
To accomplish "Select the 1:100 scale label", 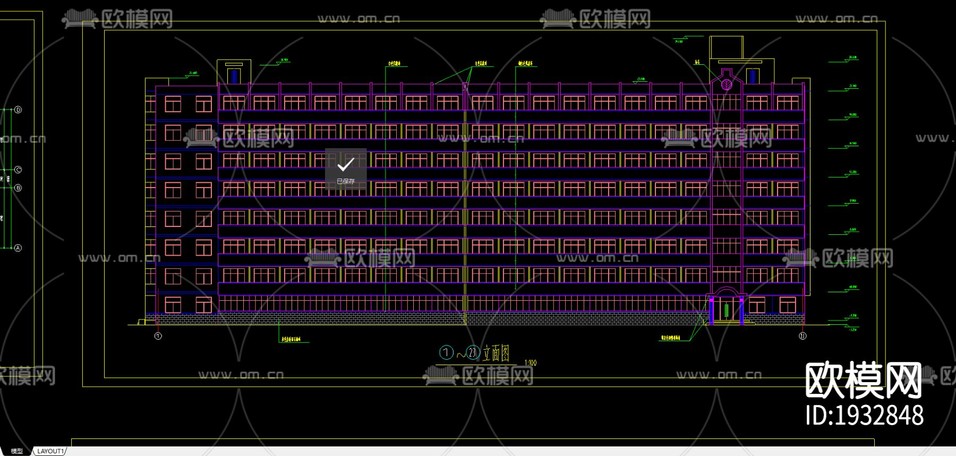I will coord(530,363).
